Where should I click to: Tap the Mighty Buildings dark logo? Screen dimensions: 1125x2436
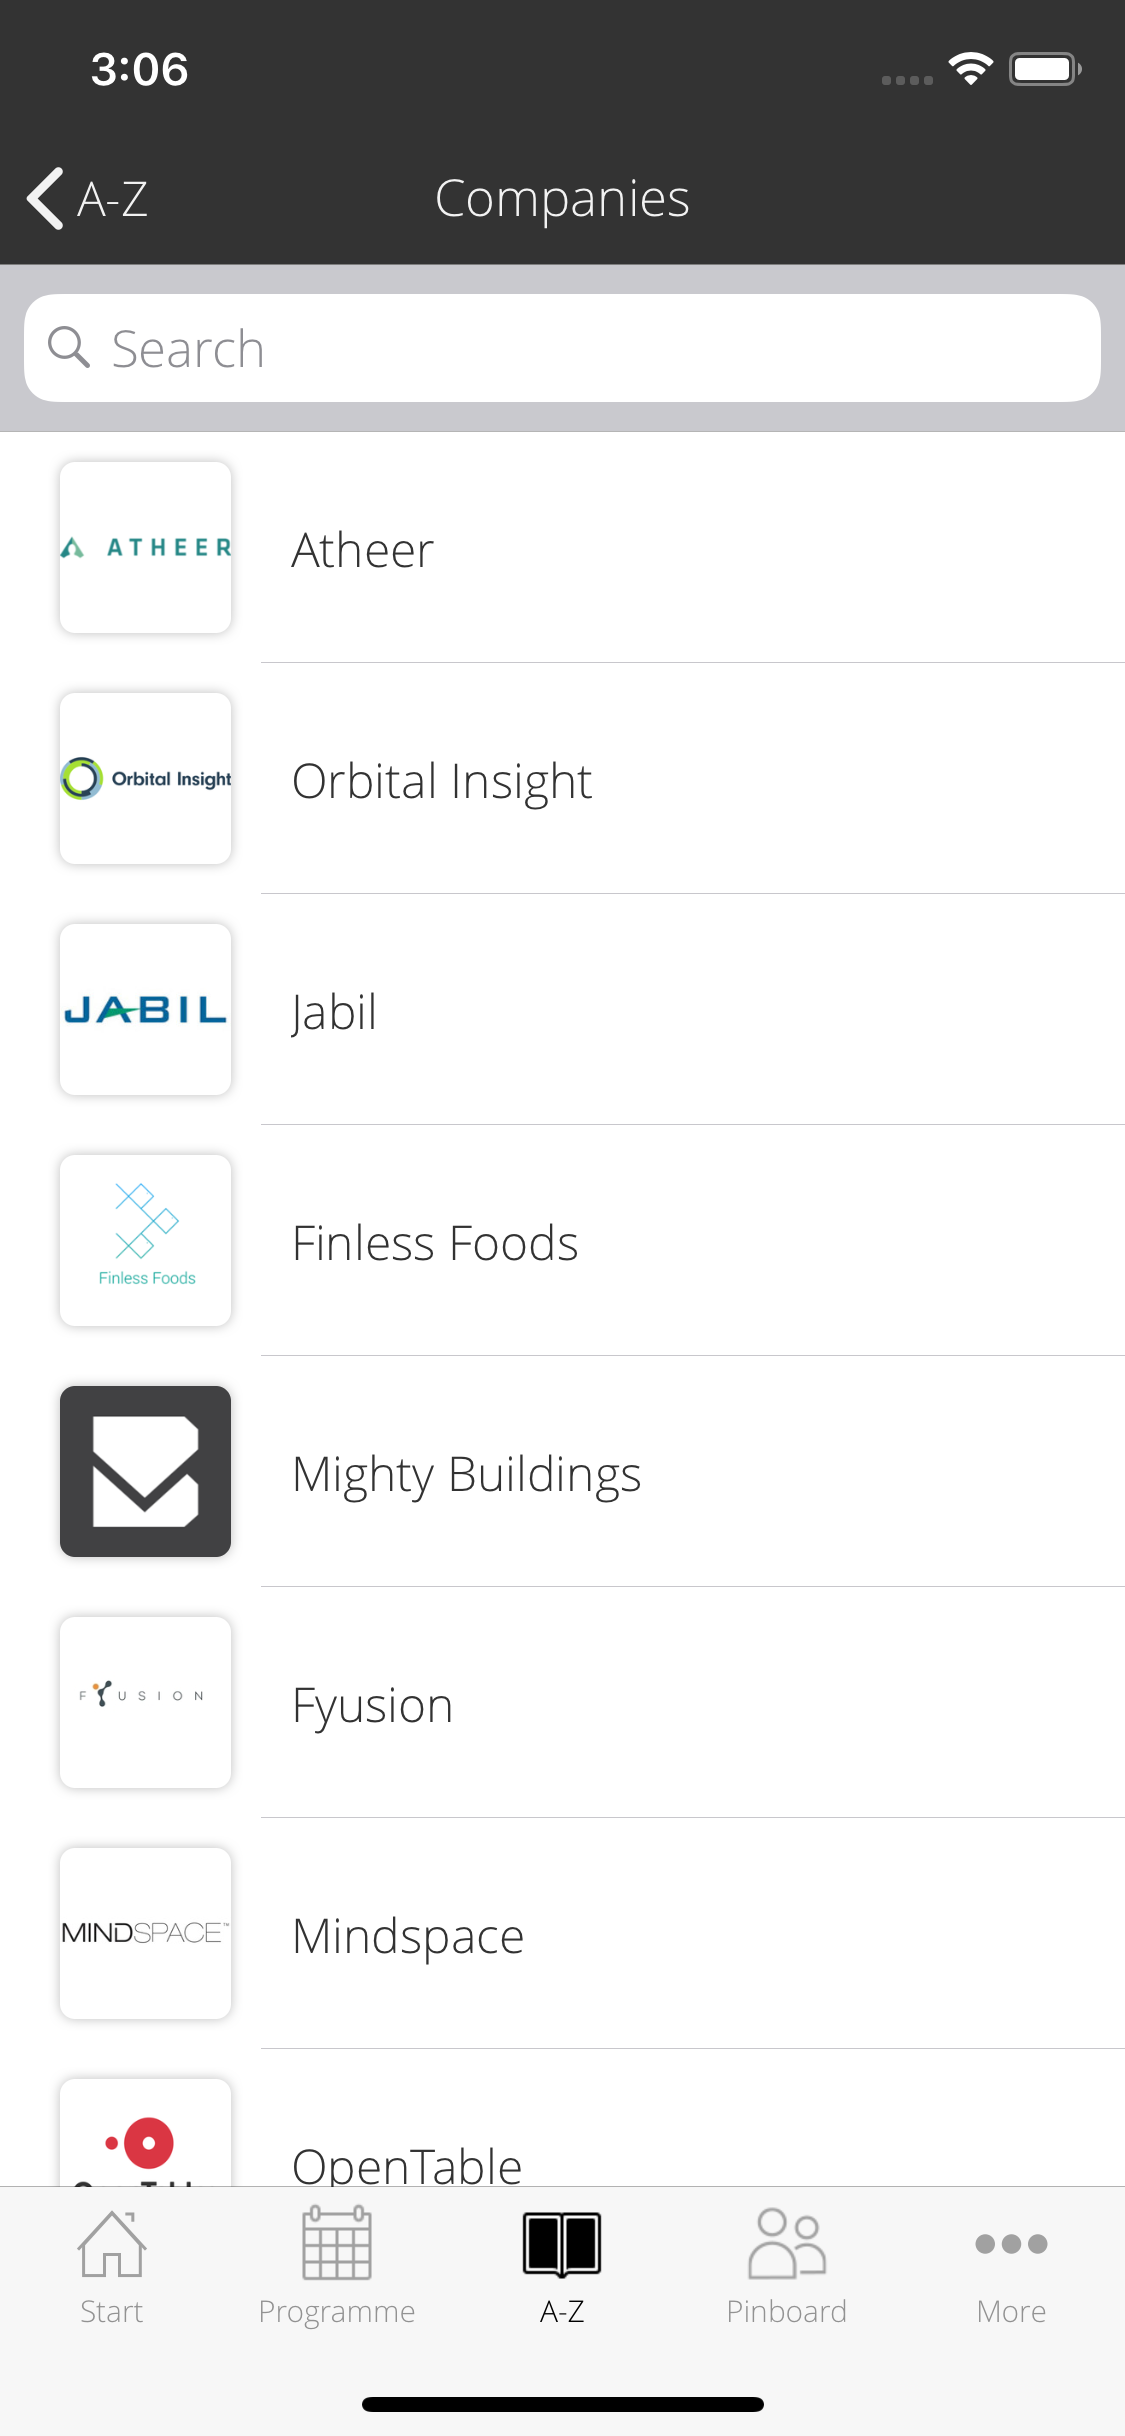tap(146, 1471)
